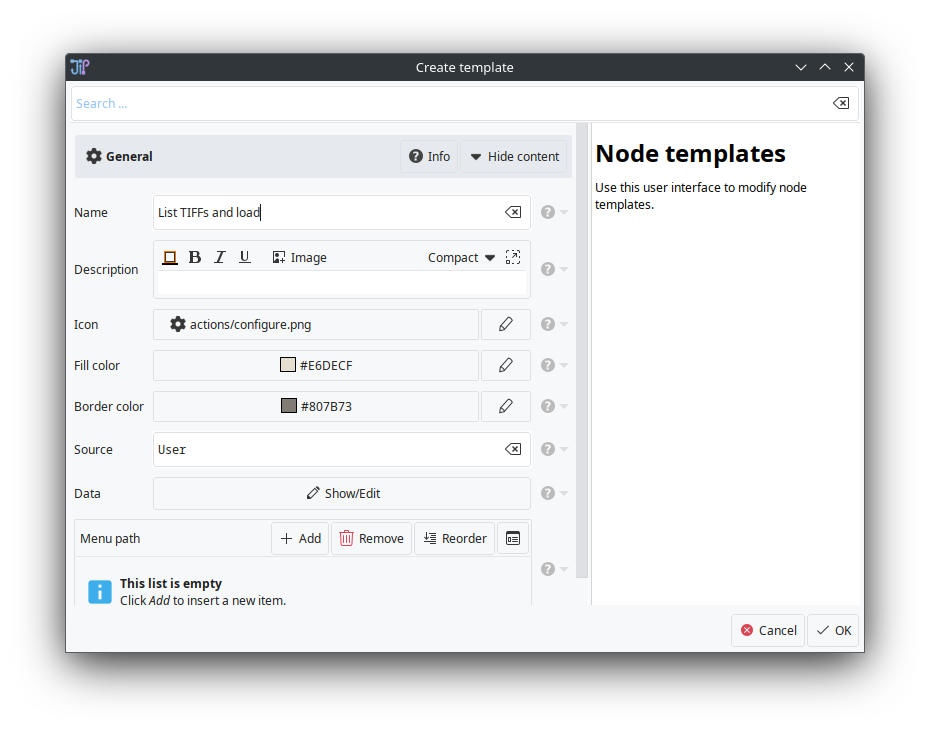Collapse the General section via Hide content
Viewport: 931px width, 731px height.
pos(514,156)
